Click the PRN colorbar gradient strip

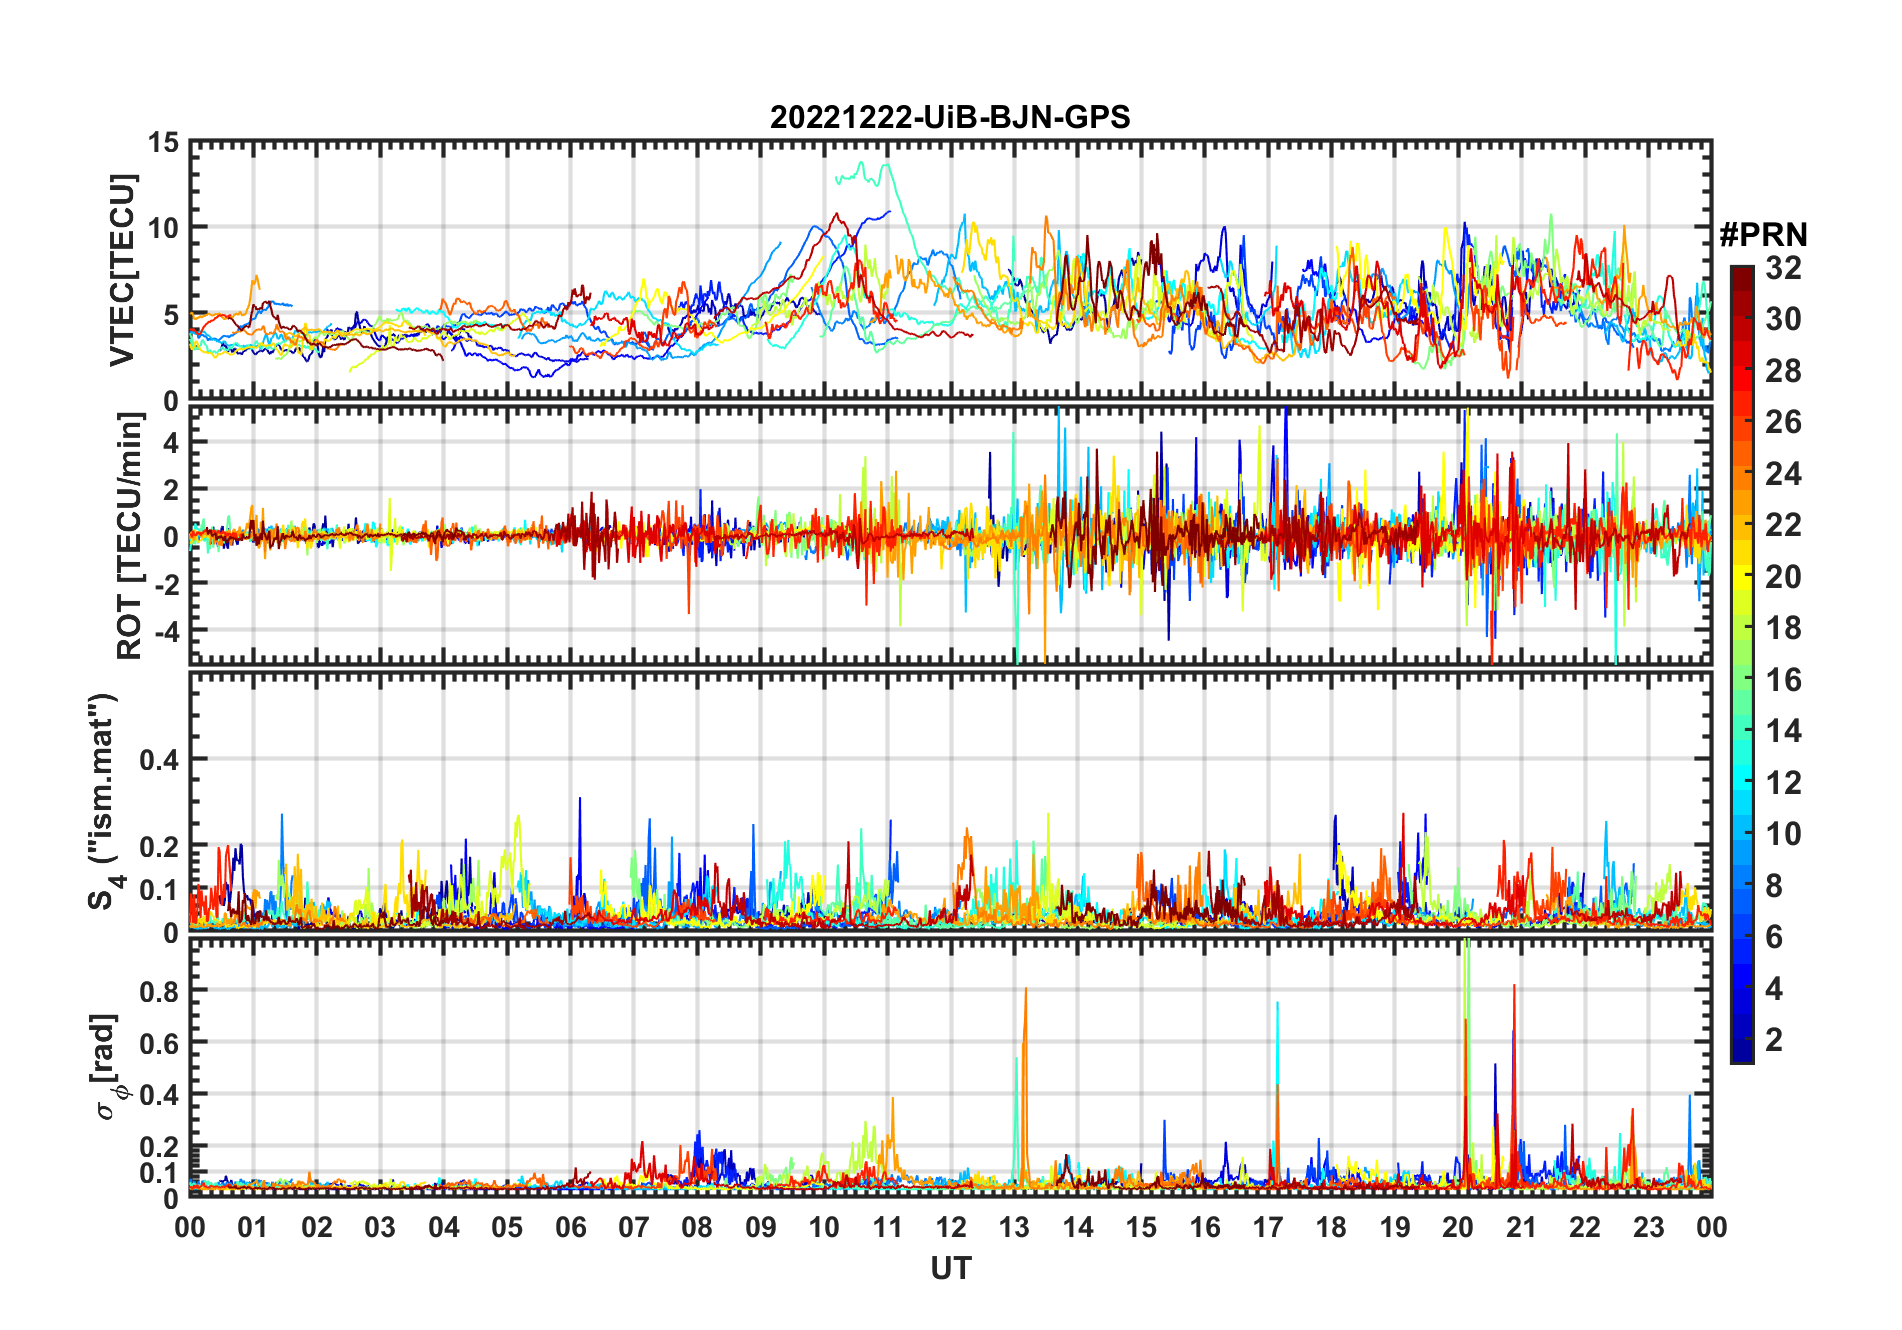click(x=1742, y=664)
